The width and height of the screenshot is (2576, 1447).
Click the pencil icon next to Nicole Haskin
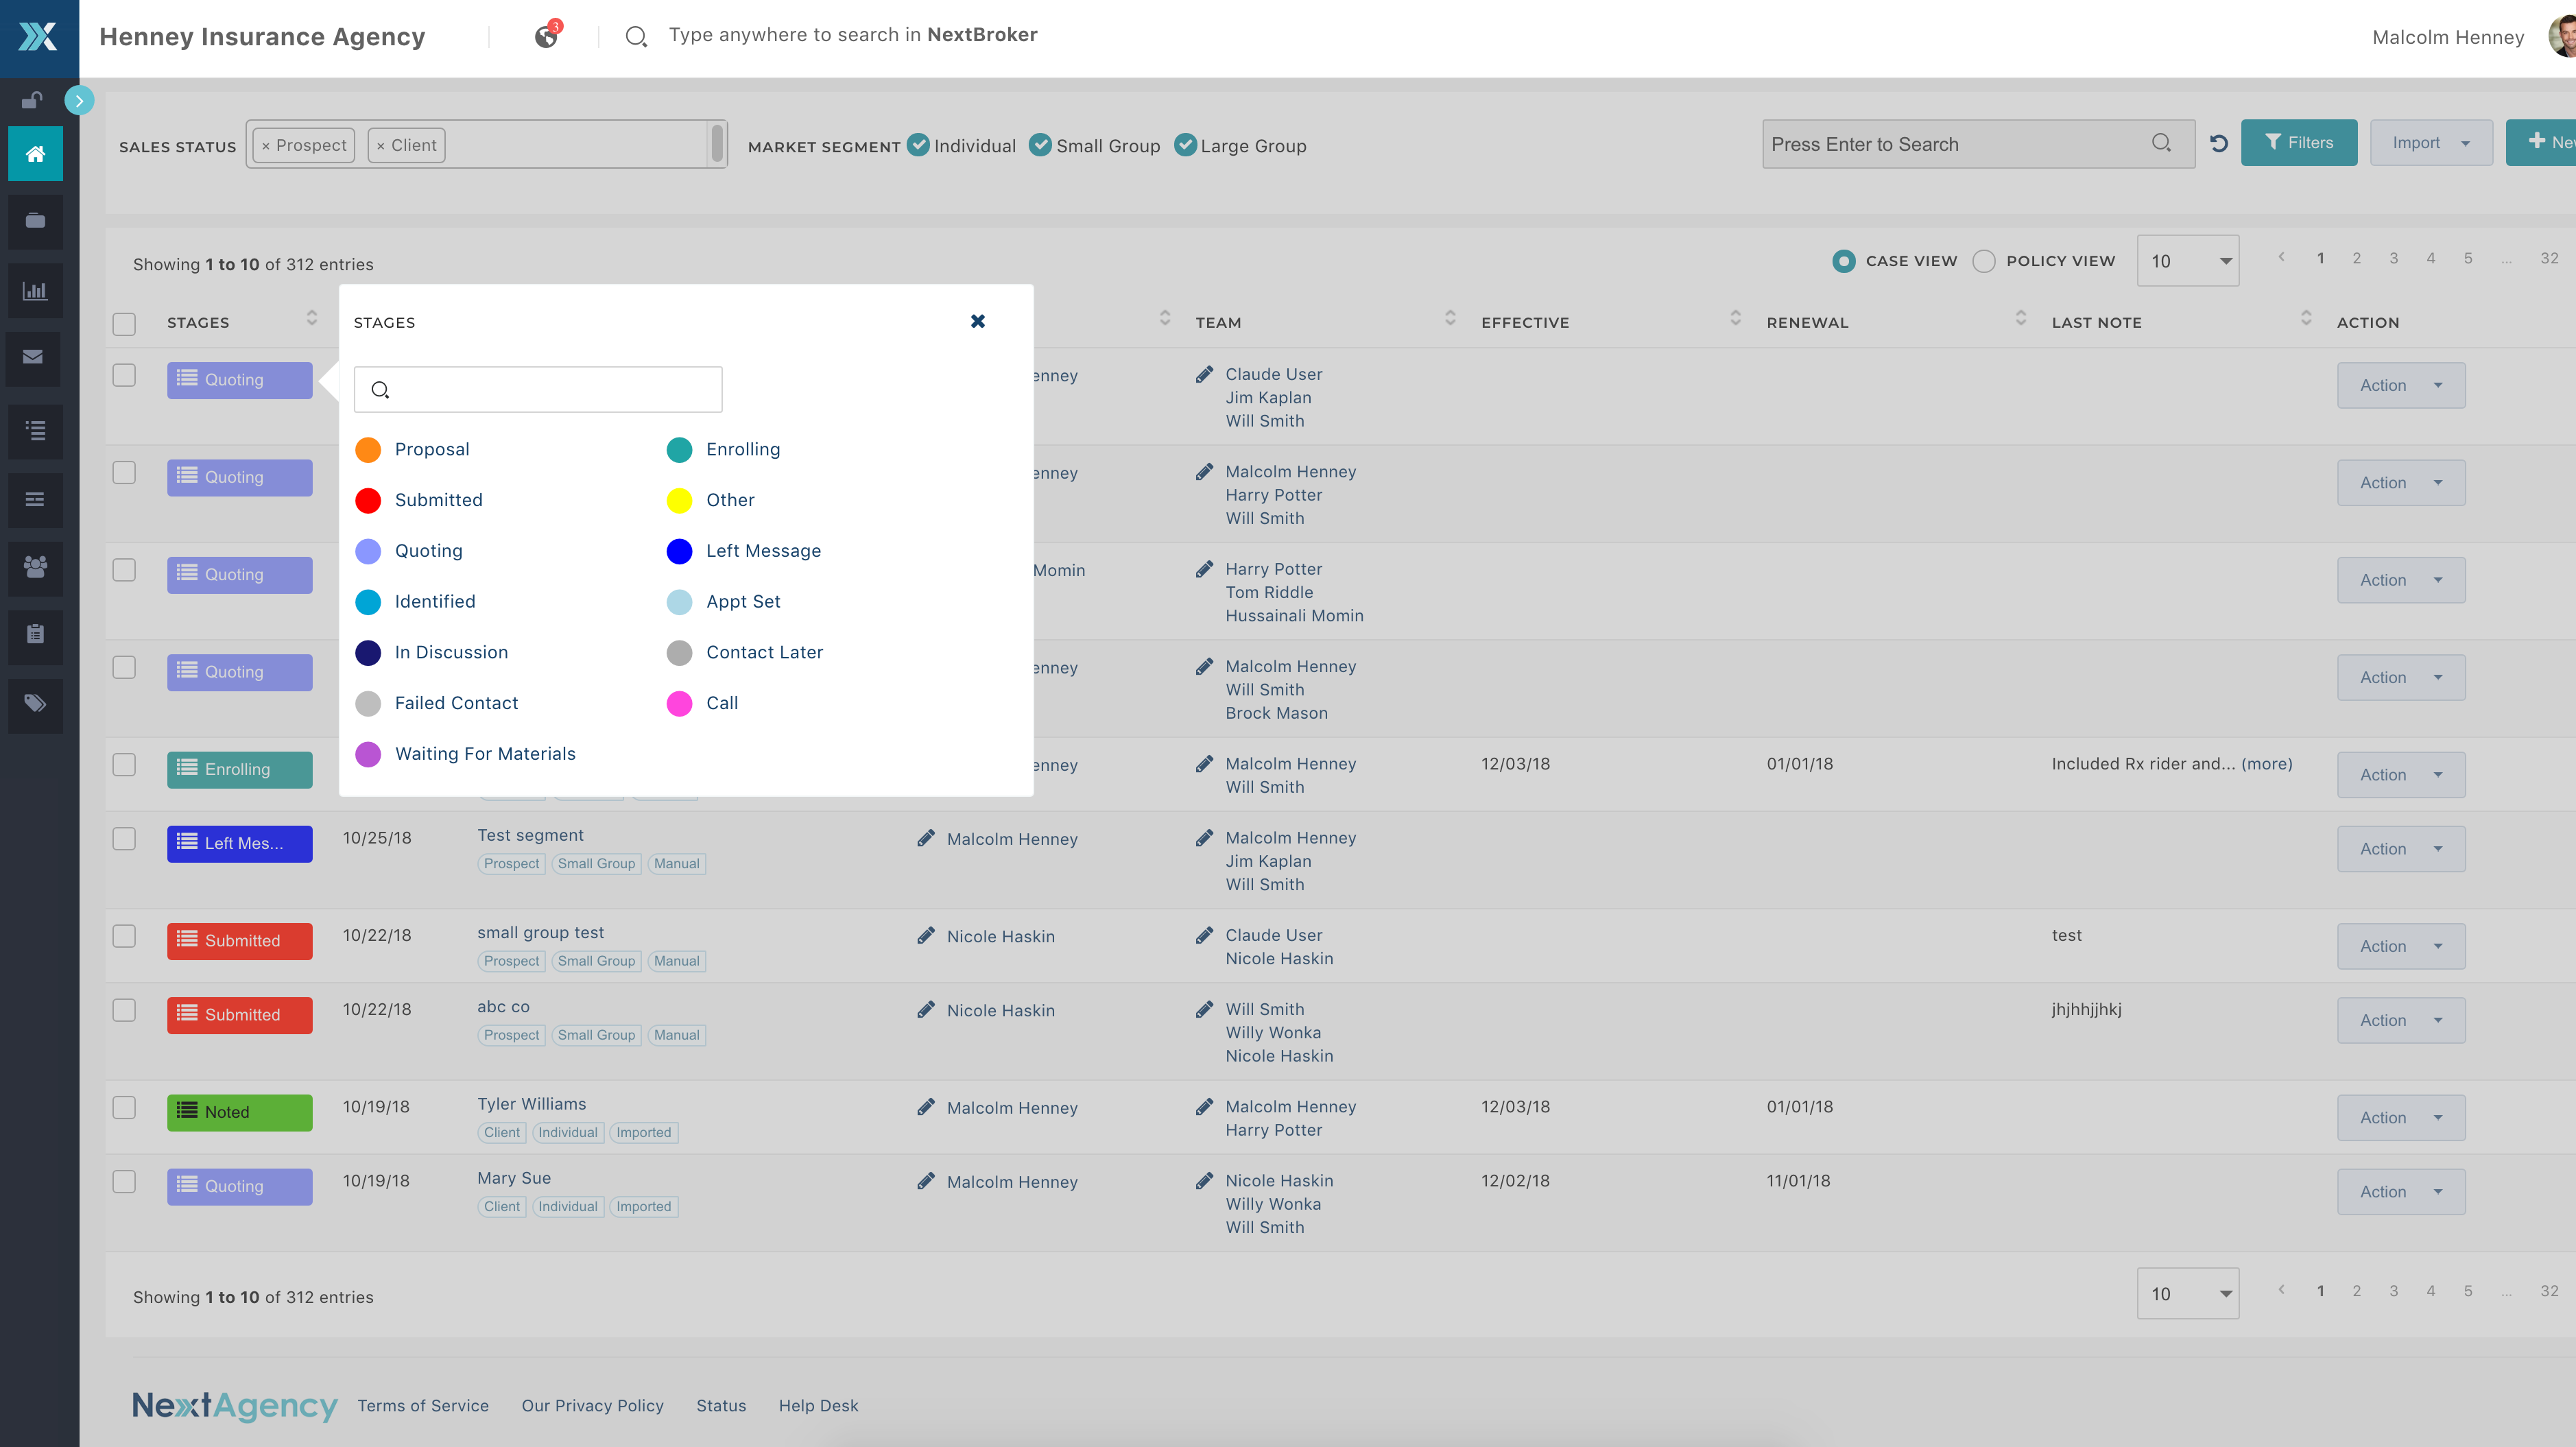[926, 936]
